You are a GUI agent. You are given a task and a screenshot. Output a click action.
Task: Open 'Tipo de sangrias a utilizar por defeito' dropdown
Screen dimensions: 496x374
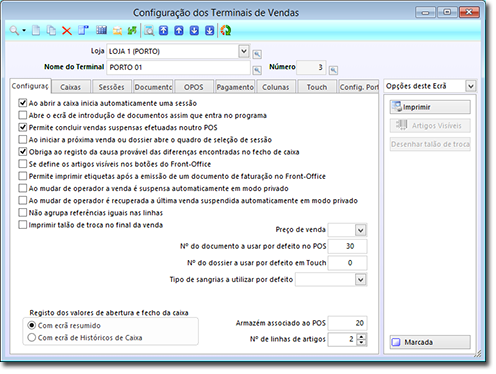tap(360, 279)
